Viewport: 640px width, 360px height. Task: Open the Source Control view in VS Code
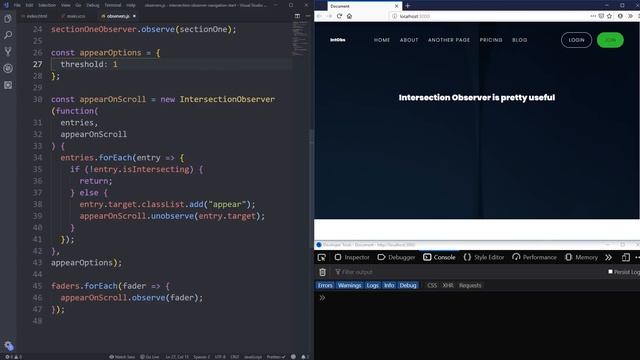(x=8, y=52)
